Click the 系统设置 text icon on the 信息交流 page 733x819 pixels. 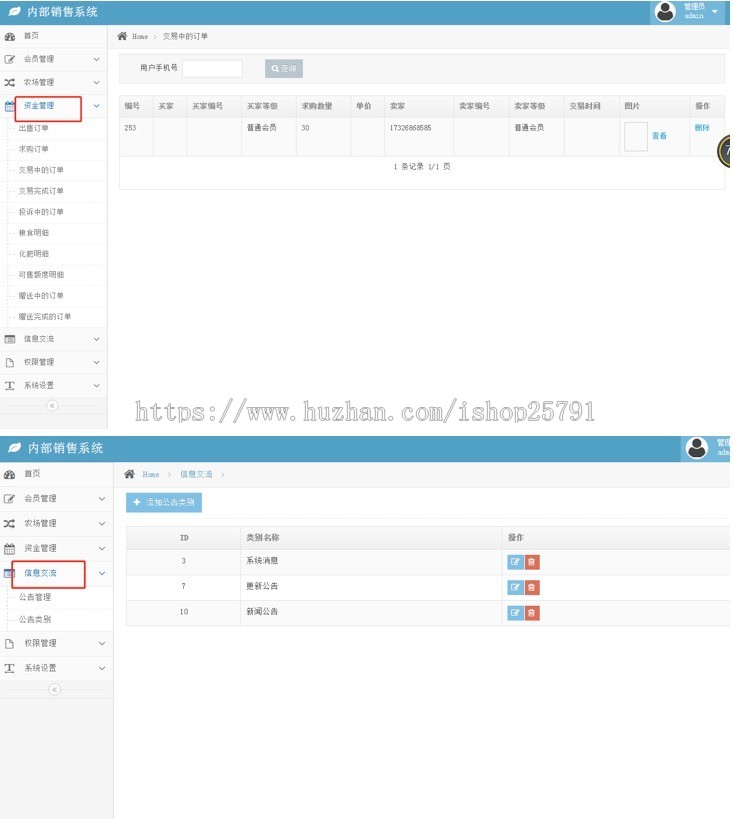(x=9, y=668)
